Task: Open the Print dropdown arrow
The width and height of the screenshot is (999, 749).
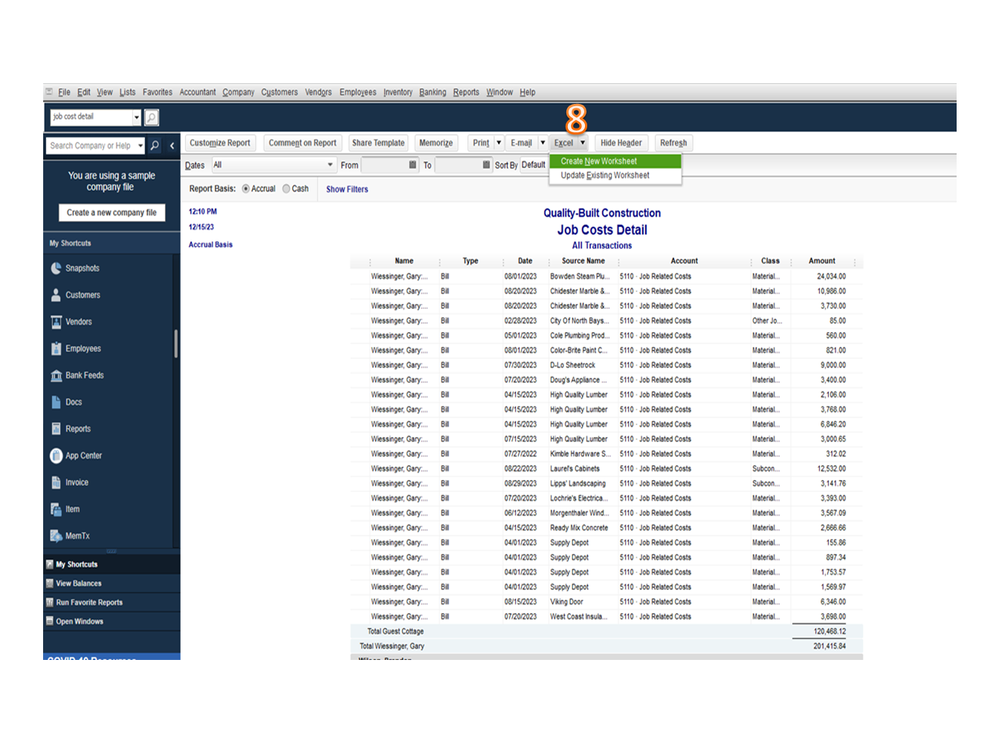Action: click(499, 143)
